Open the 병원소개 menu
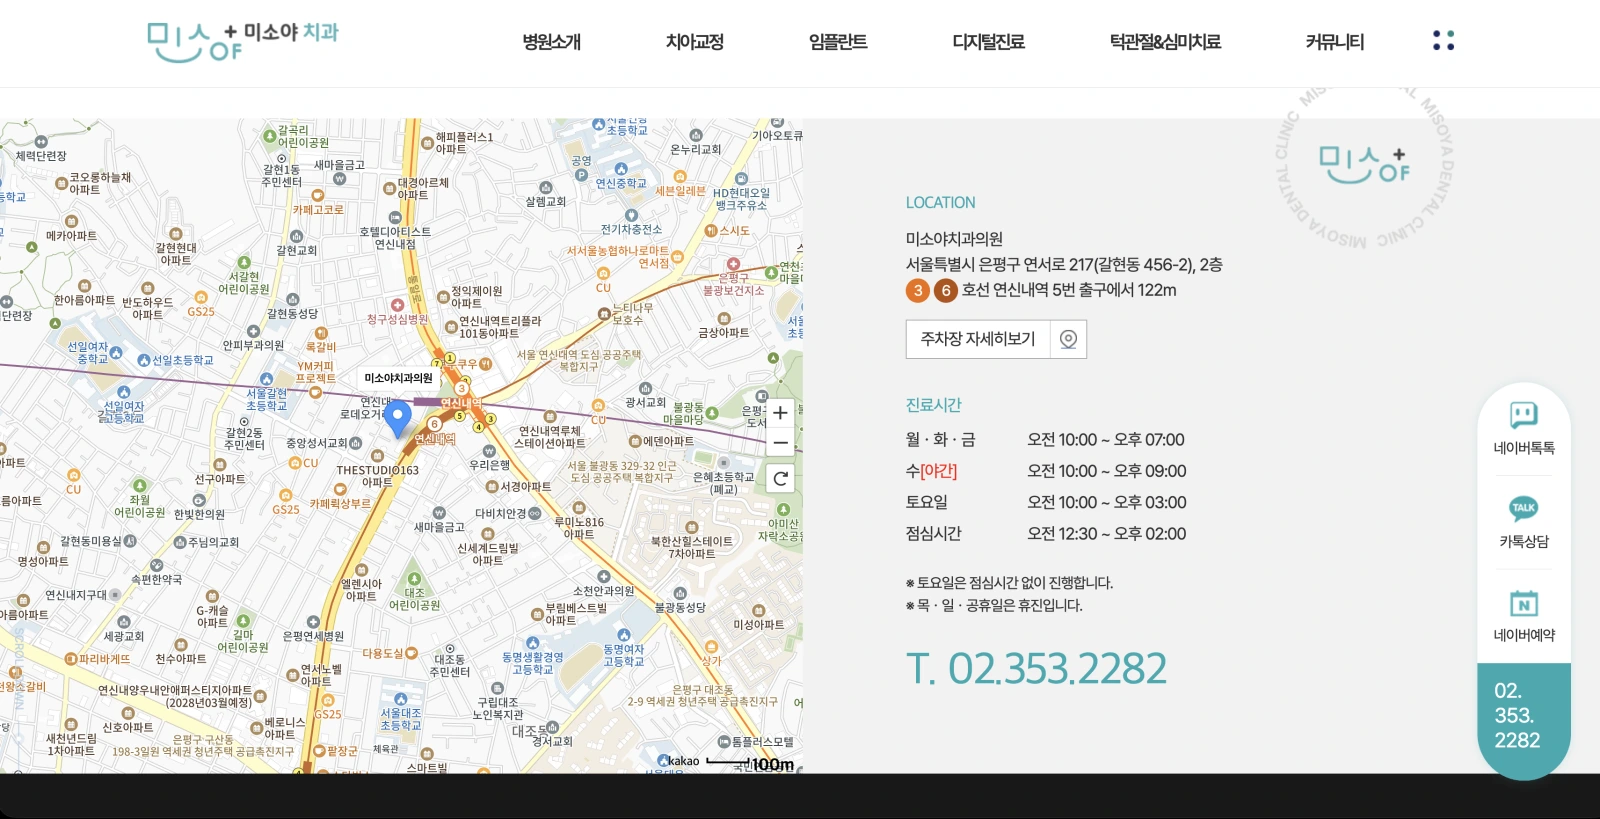1600x819 pixels. point(551,42)
